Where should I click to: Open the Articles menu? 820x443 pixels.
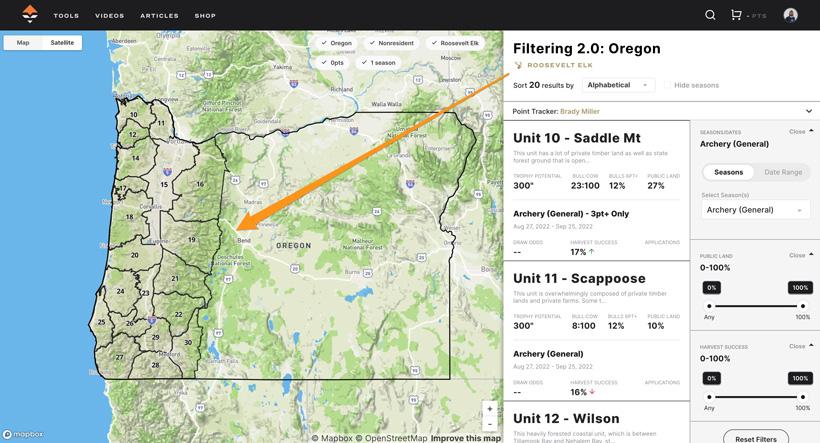coord(160,16)
